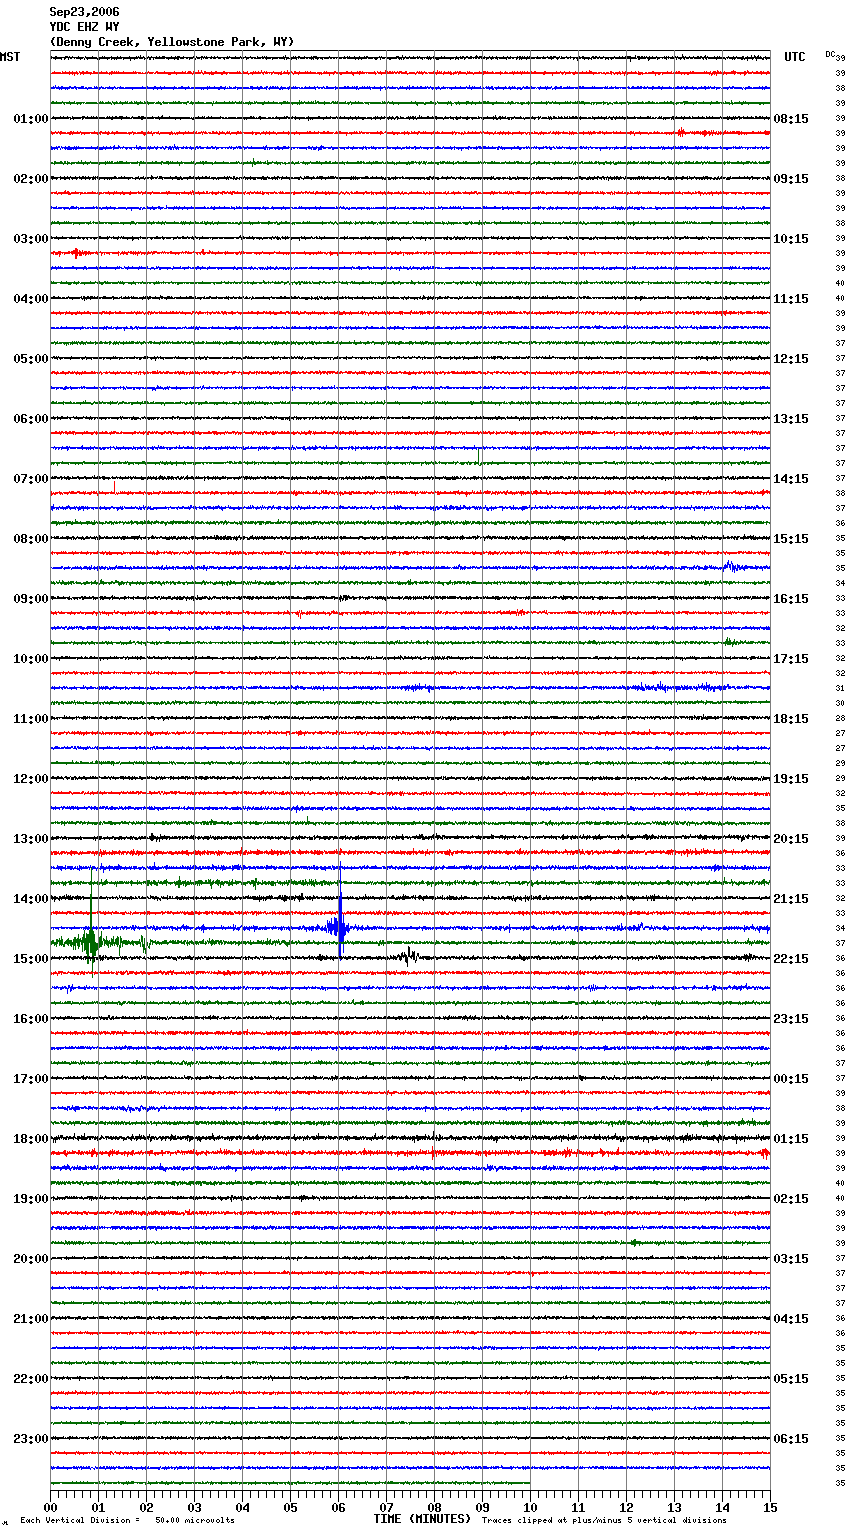This screenshot has width=850, height=1534.
Task: Select the 06:00 MST time label
Action: coord(30,419)
